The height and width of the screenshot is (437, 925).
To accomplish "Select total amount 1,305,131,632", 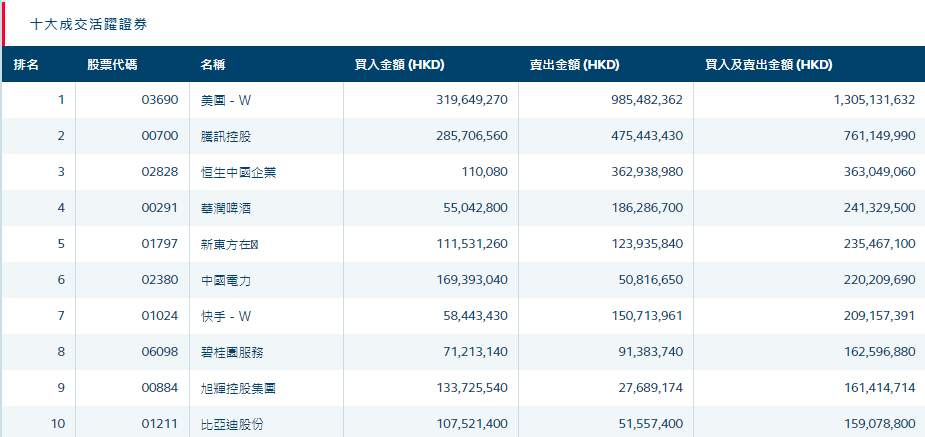I will [875, 100].
